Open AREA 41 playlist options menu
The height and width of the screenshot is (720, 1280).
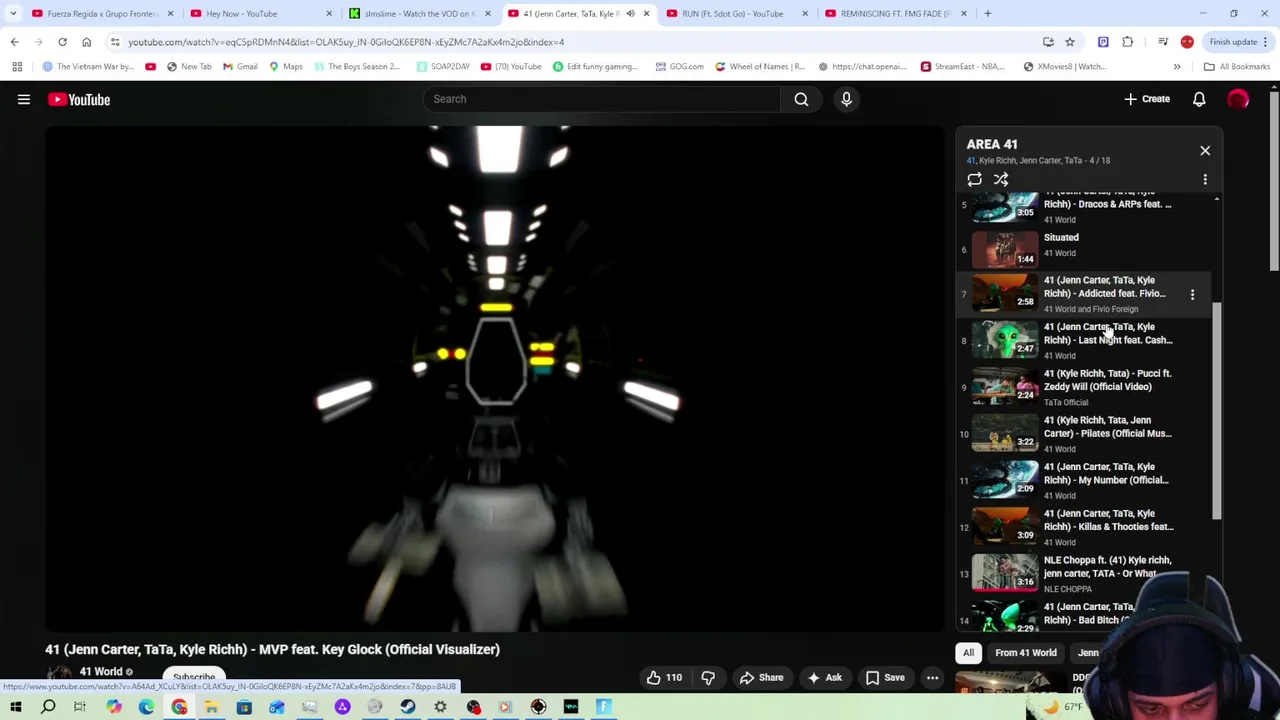point(1205,179)
